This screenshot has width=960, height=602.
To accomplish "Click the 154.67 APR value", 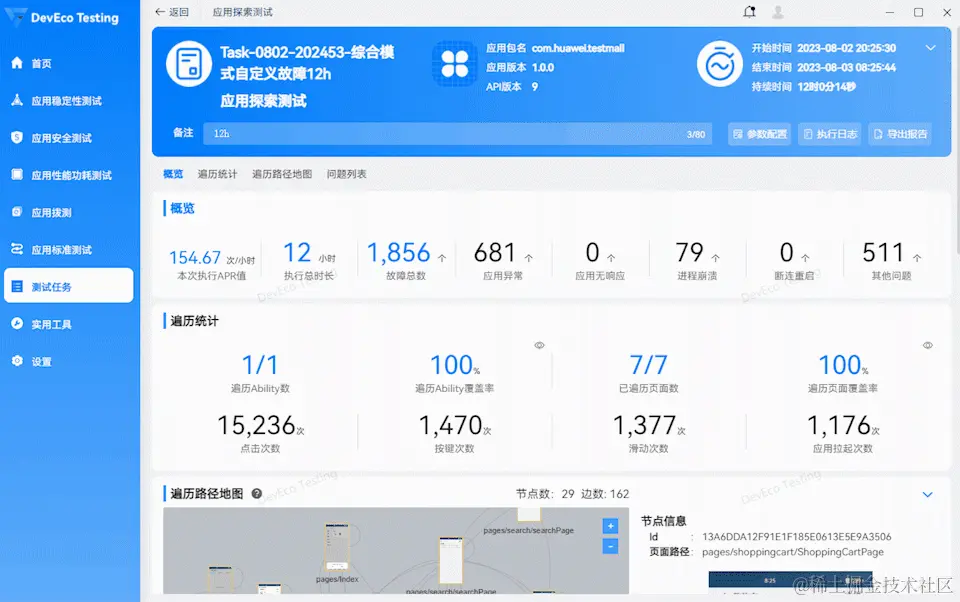I will point(195,257).
